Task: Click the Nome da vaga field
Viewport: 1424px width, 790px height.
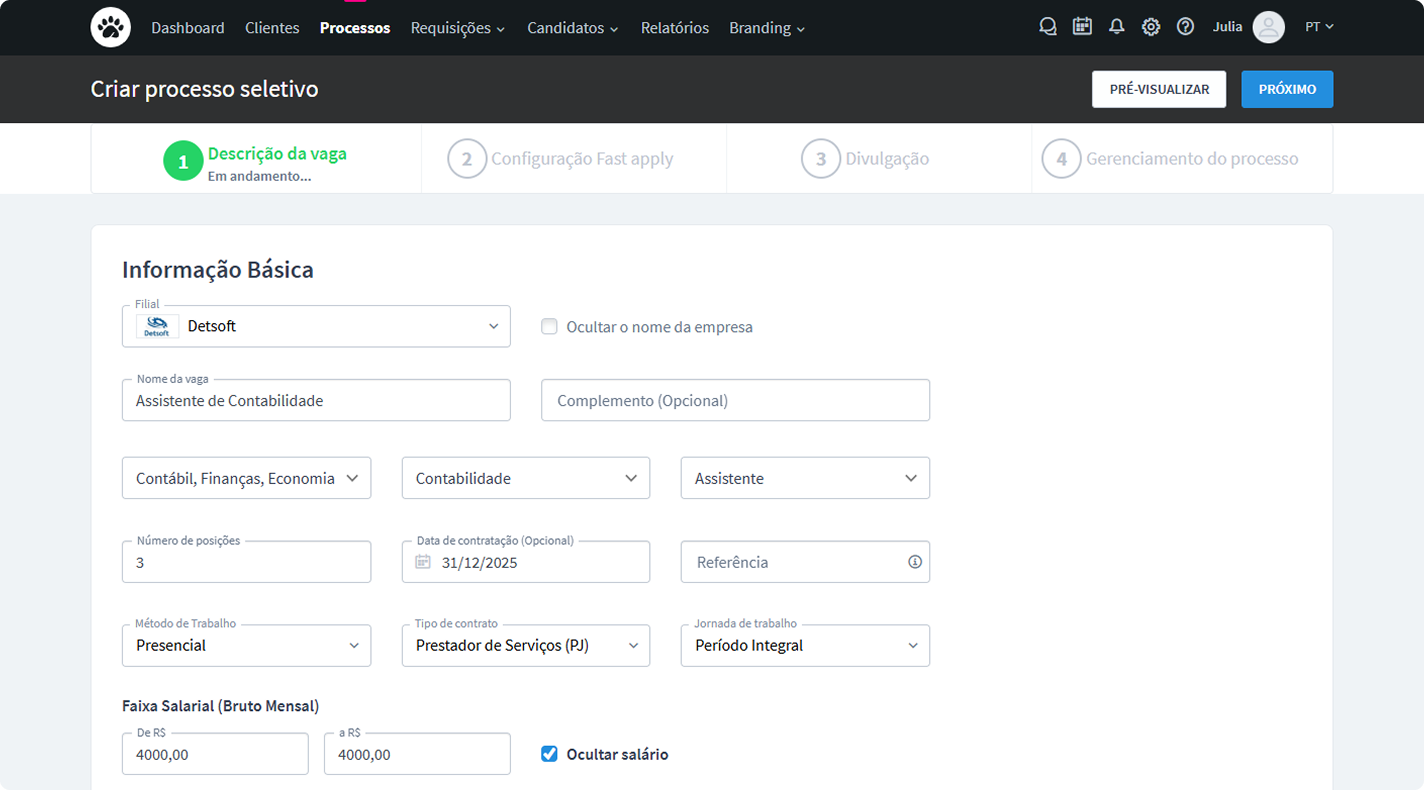Action: tap(316, 400)
